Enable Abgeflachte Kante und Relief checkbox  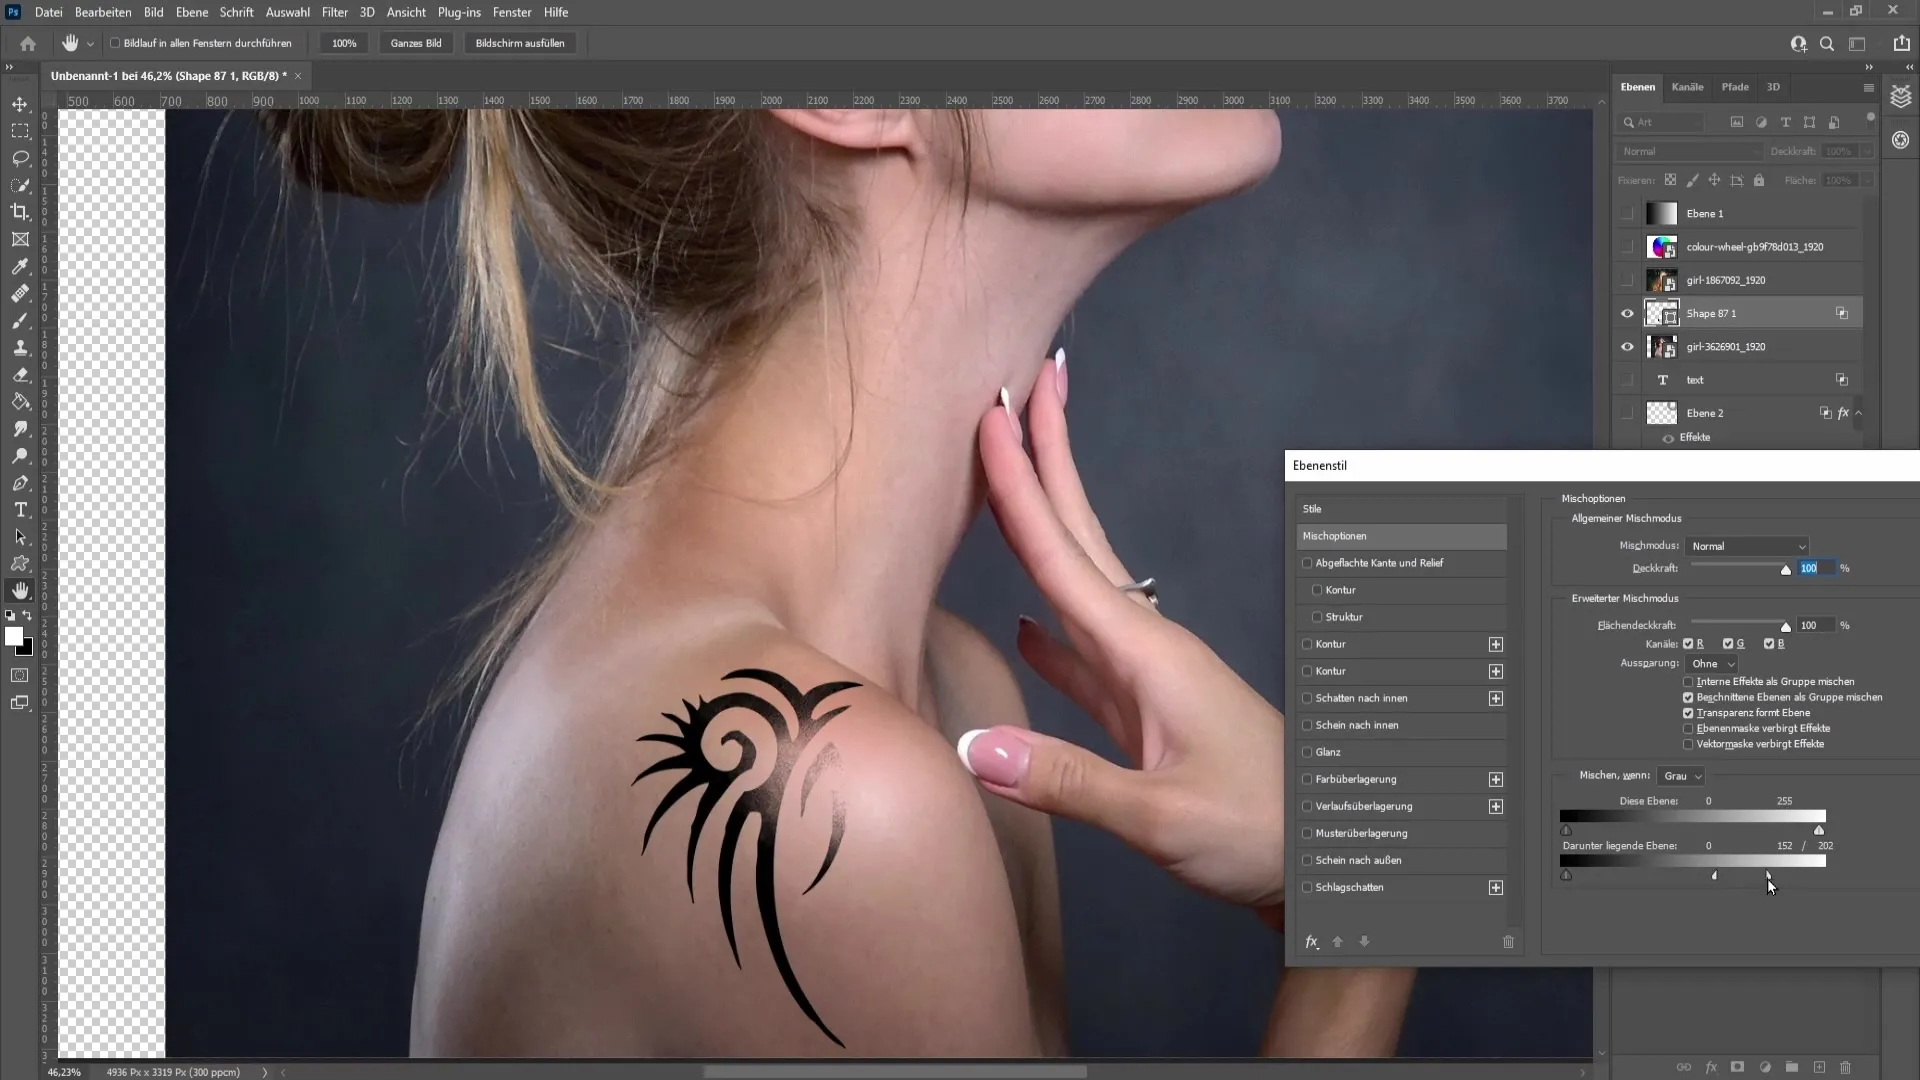[x=1307, y=563]
